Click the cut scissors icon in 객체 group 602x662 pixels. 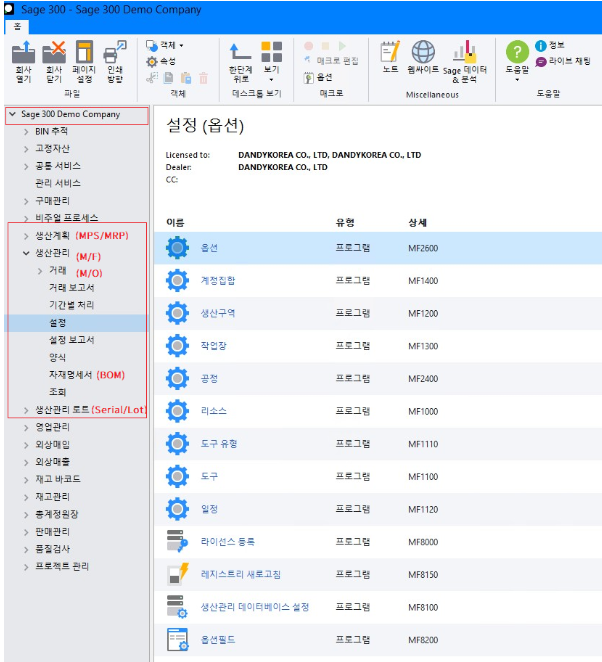click(x=152, y=78)
